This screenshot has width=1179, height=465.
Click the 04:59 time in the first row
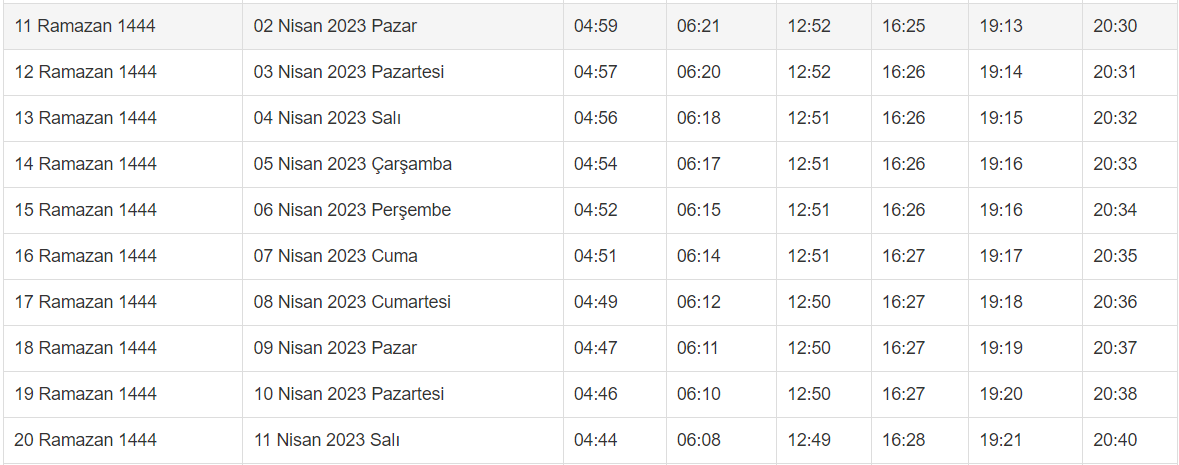click(x=596, y=26)
